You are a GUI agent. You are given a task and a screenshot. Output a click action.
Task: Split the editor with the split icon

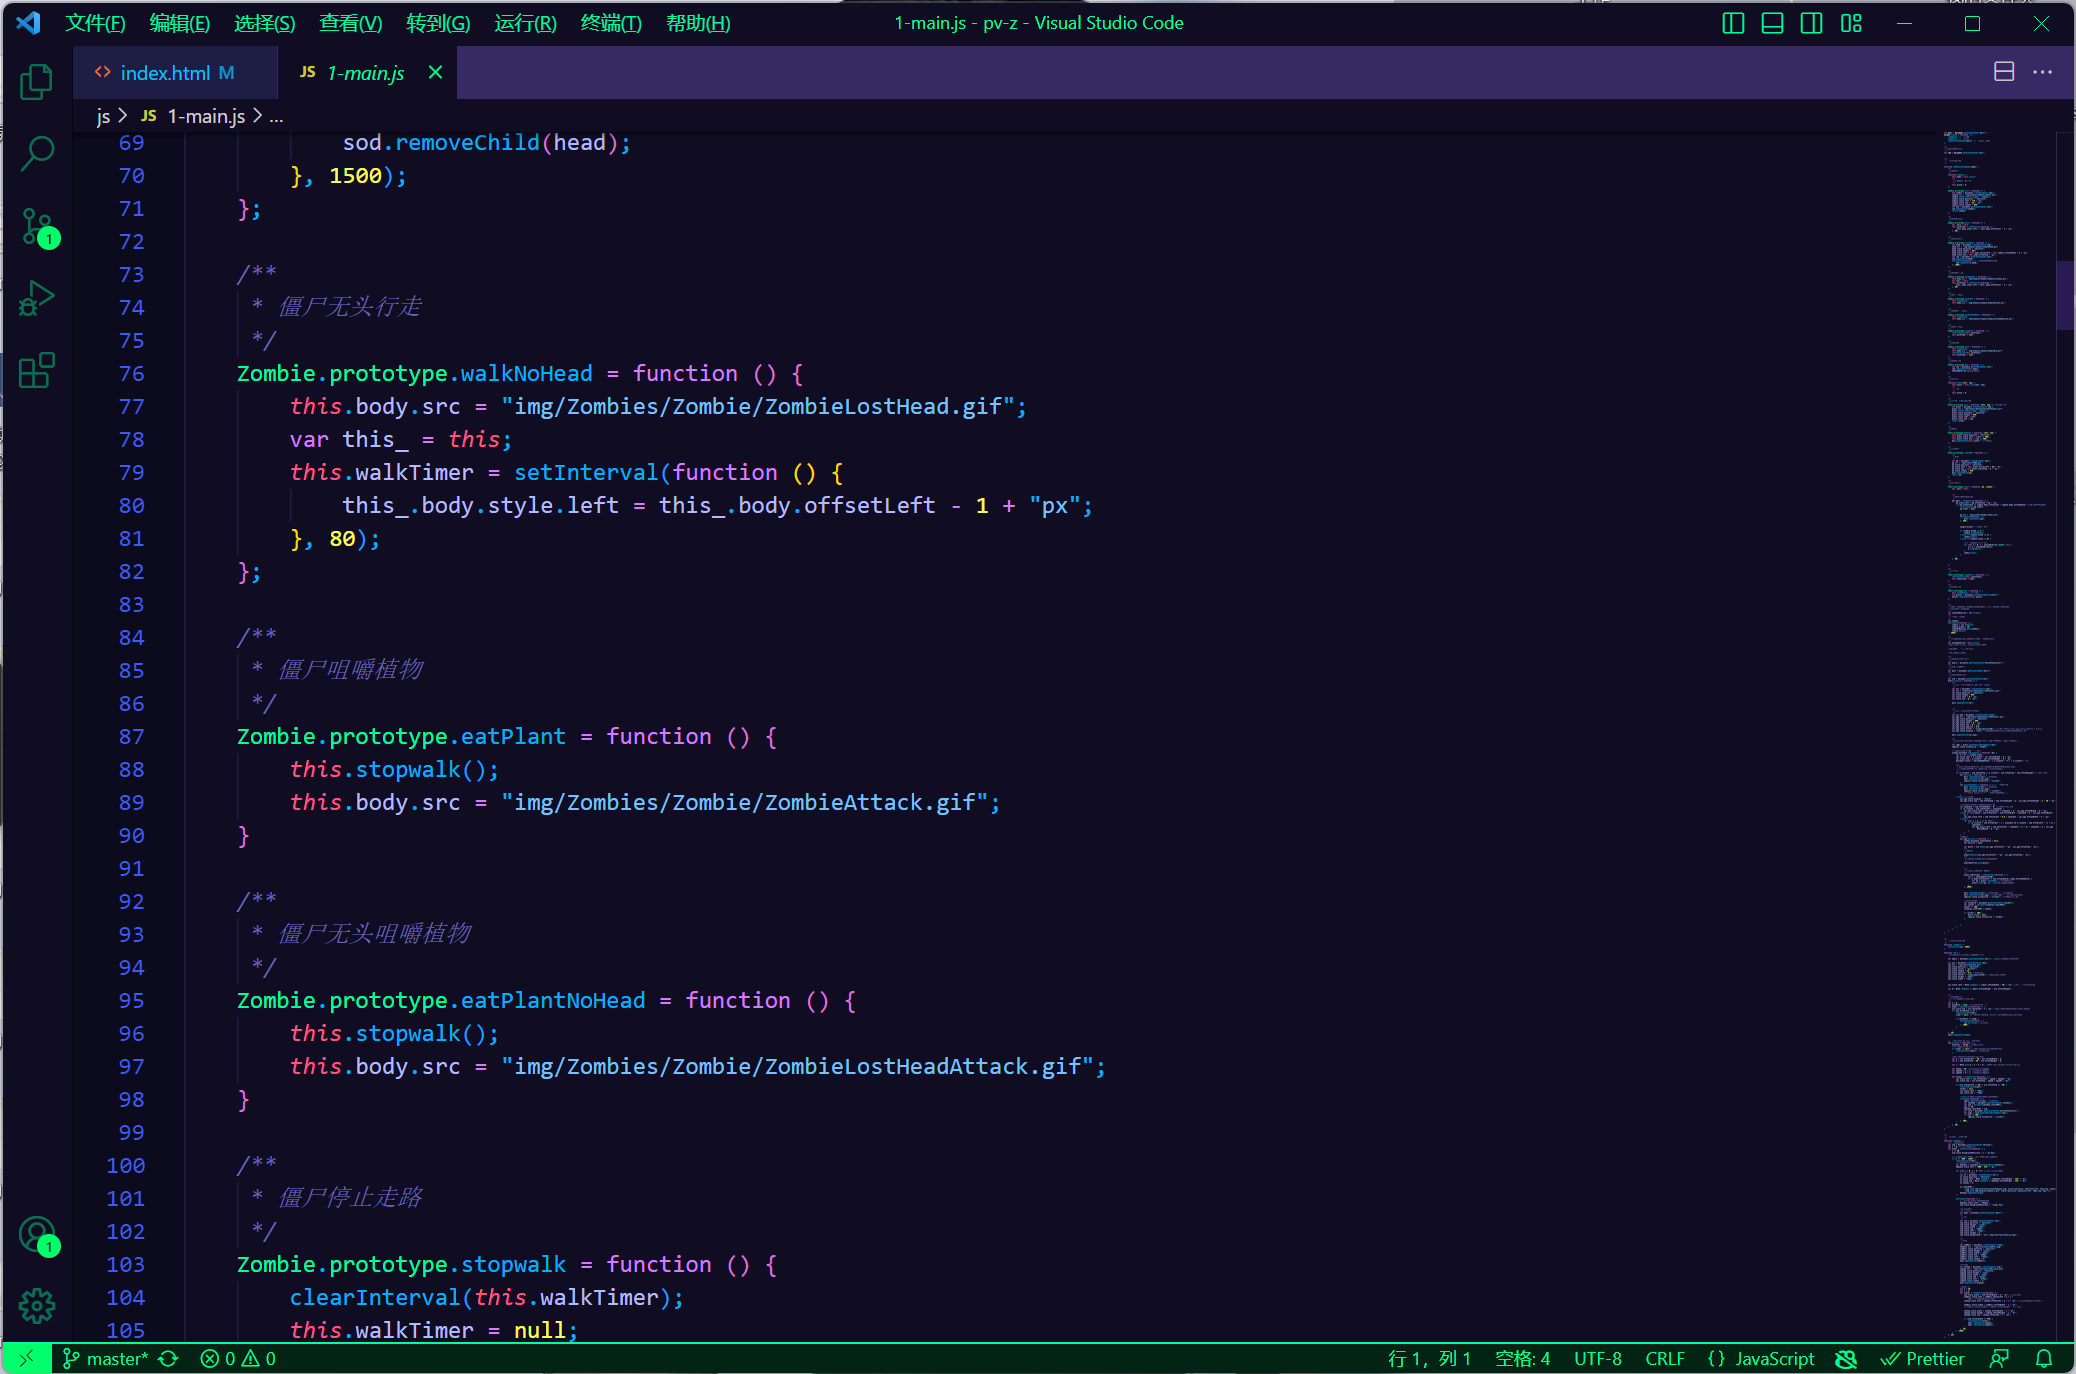(2004, 72)
